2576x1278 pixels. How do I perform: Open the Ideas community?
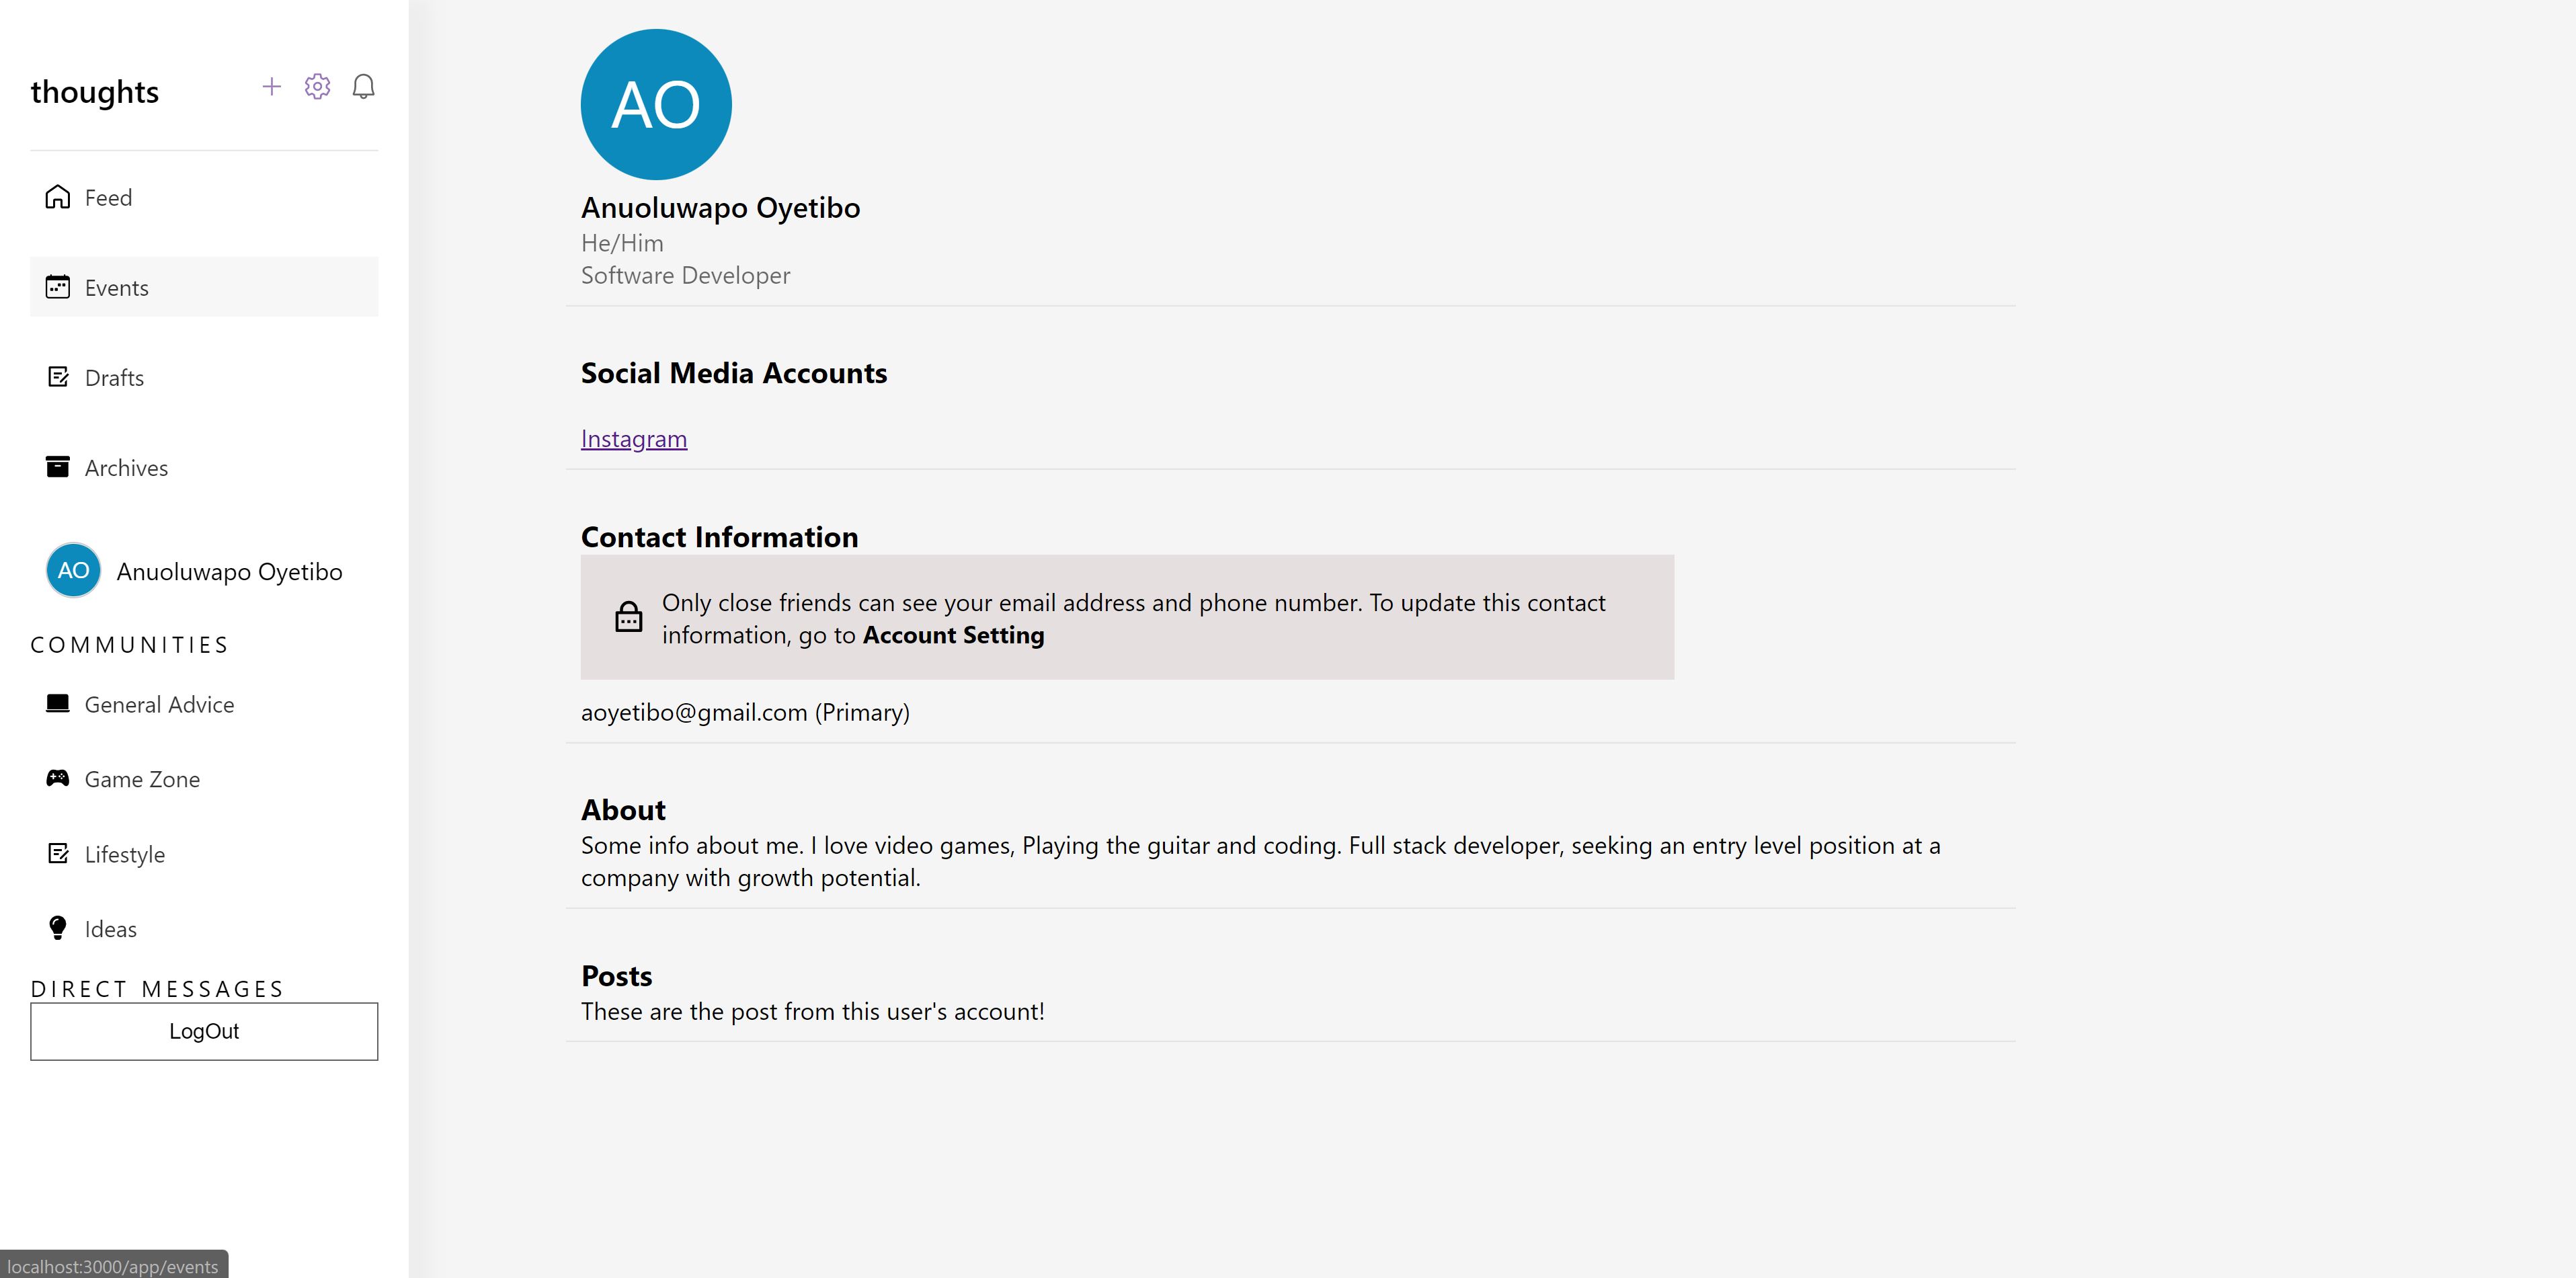click(x=204, y=929)
